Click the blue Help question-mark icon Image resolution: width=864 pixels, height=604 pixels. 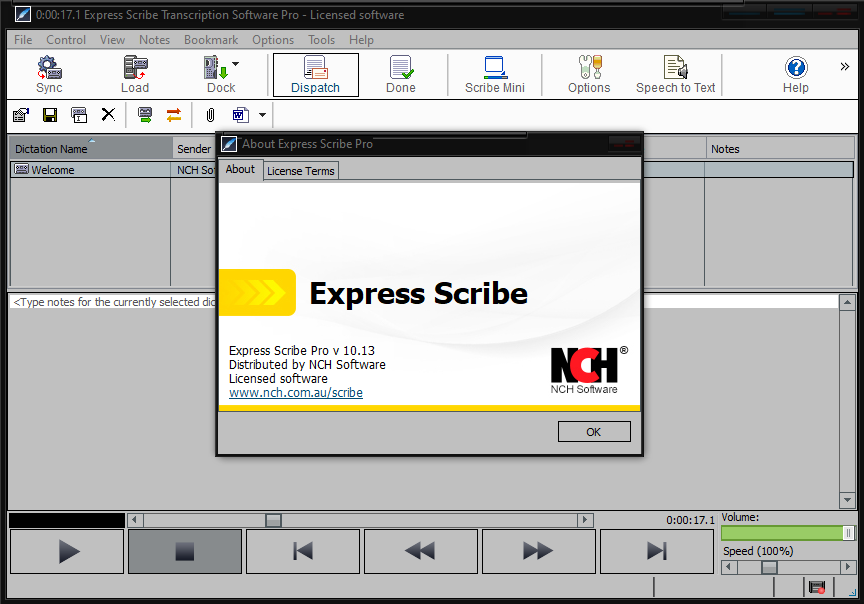click(x=796, y=68)
